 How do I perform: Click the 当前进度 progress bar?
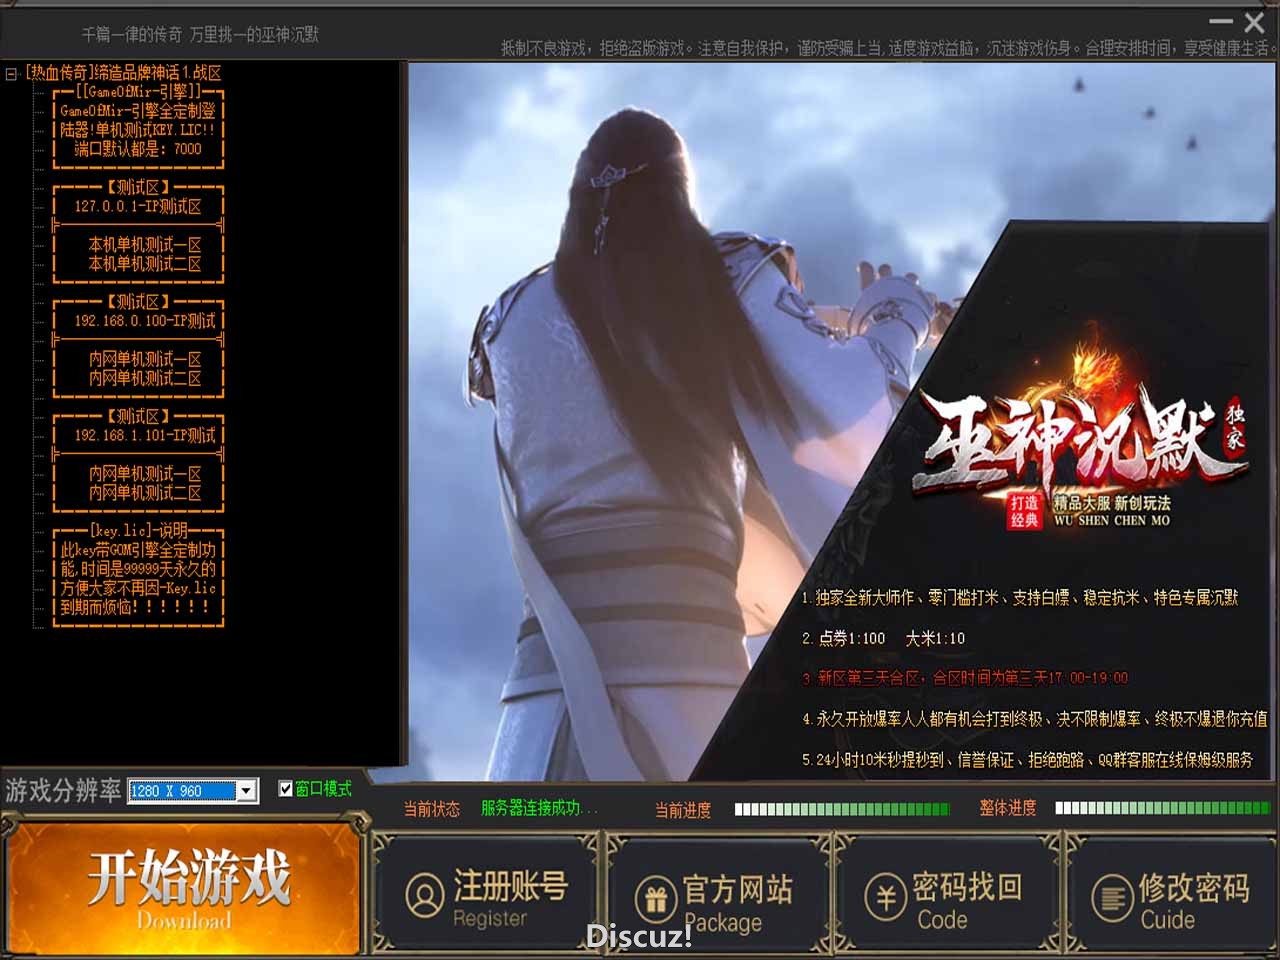(842, 809)
